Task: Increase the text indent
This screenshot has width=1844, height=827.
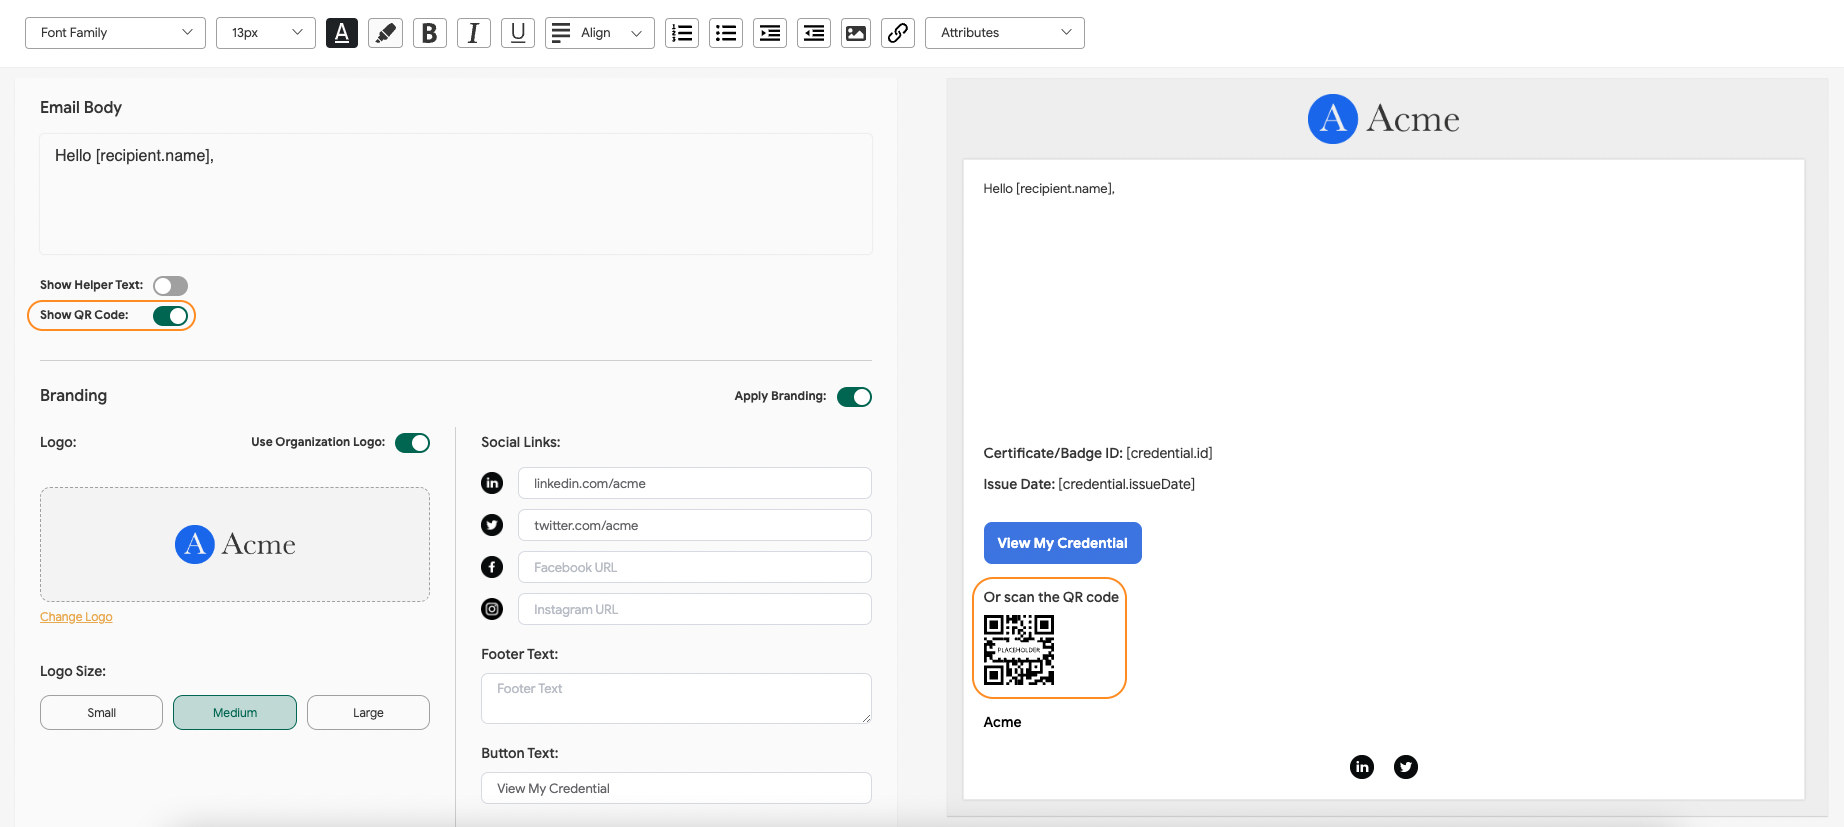Action: [x=770, y=33]
